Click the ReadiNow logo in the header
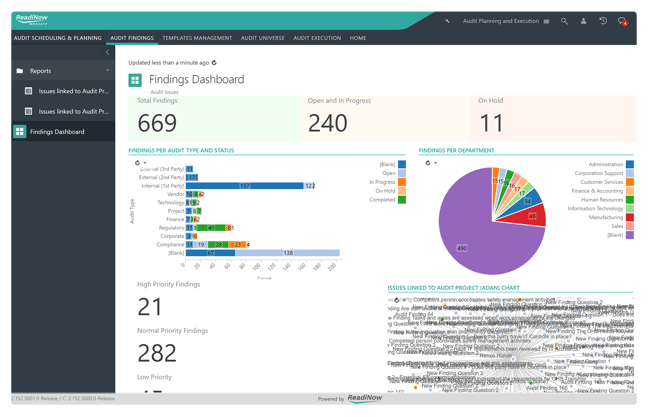 (32, 19)
